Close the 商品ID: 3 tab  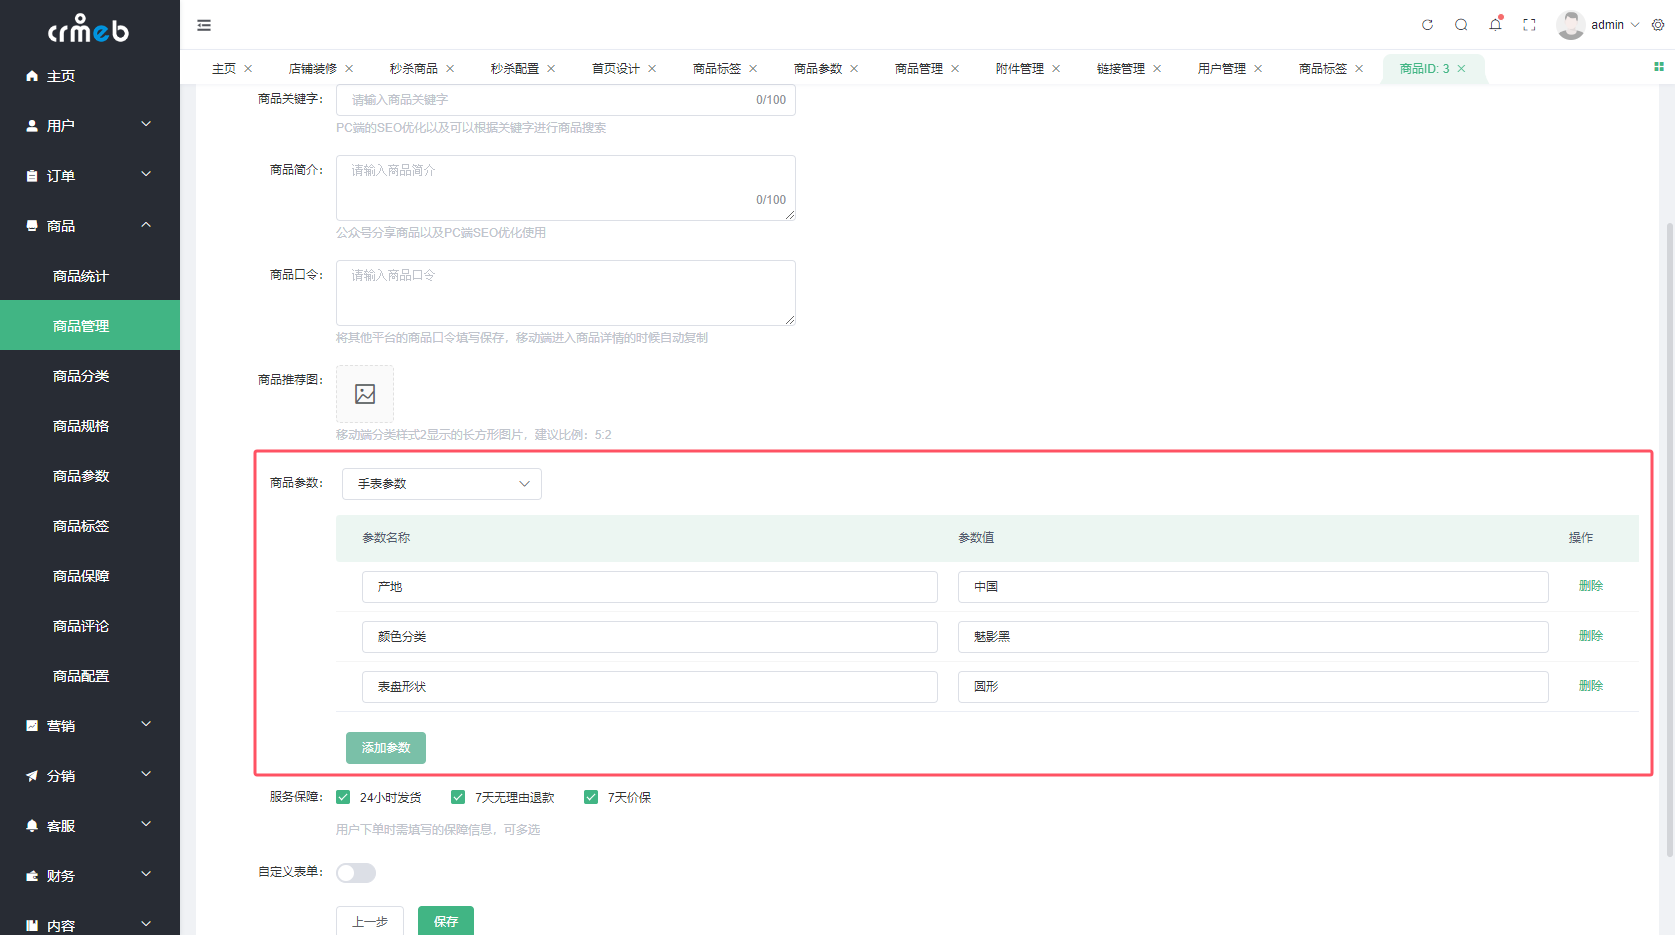click(1461, 69)
